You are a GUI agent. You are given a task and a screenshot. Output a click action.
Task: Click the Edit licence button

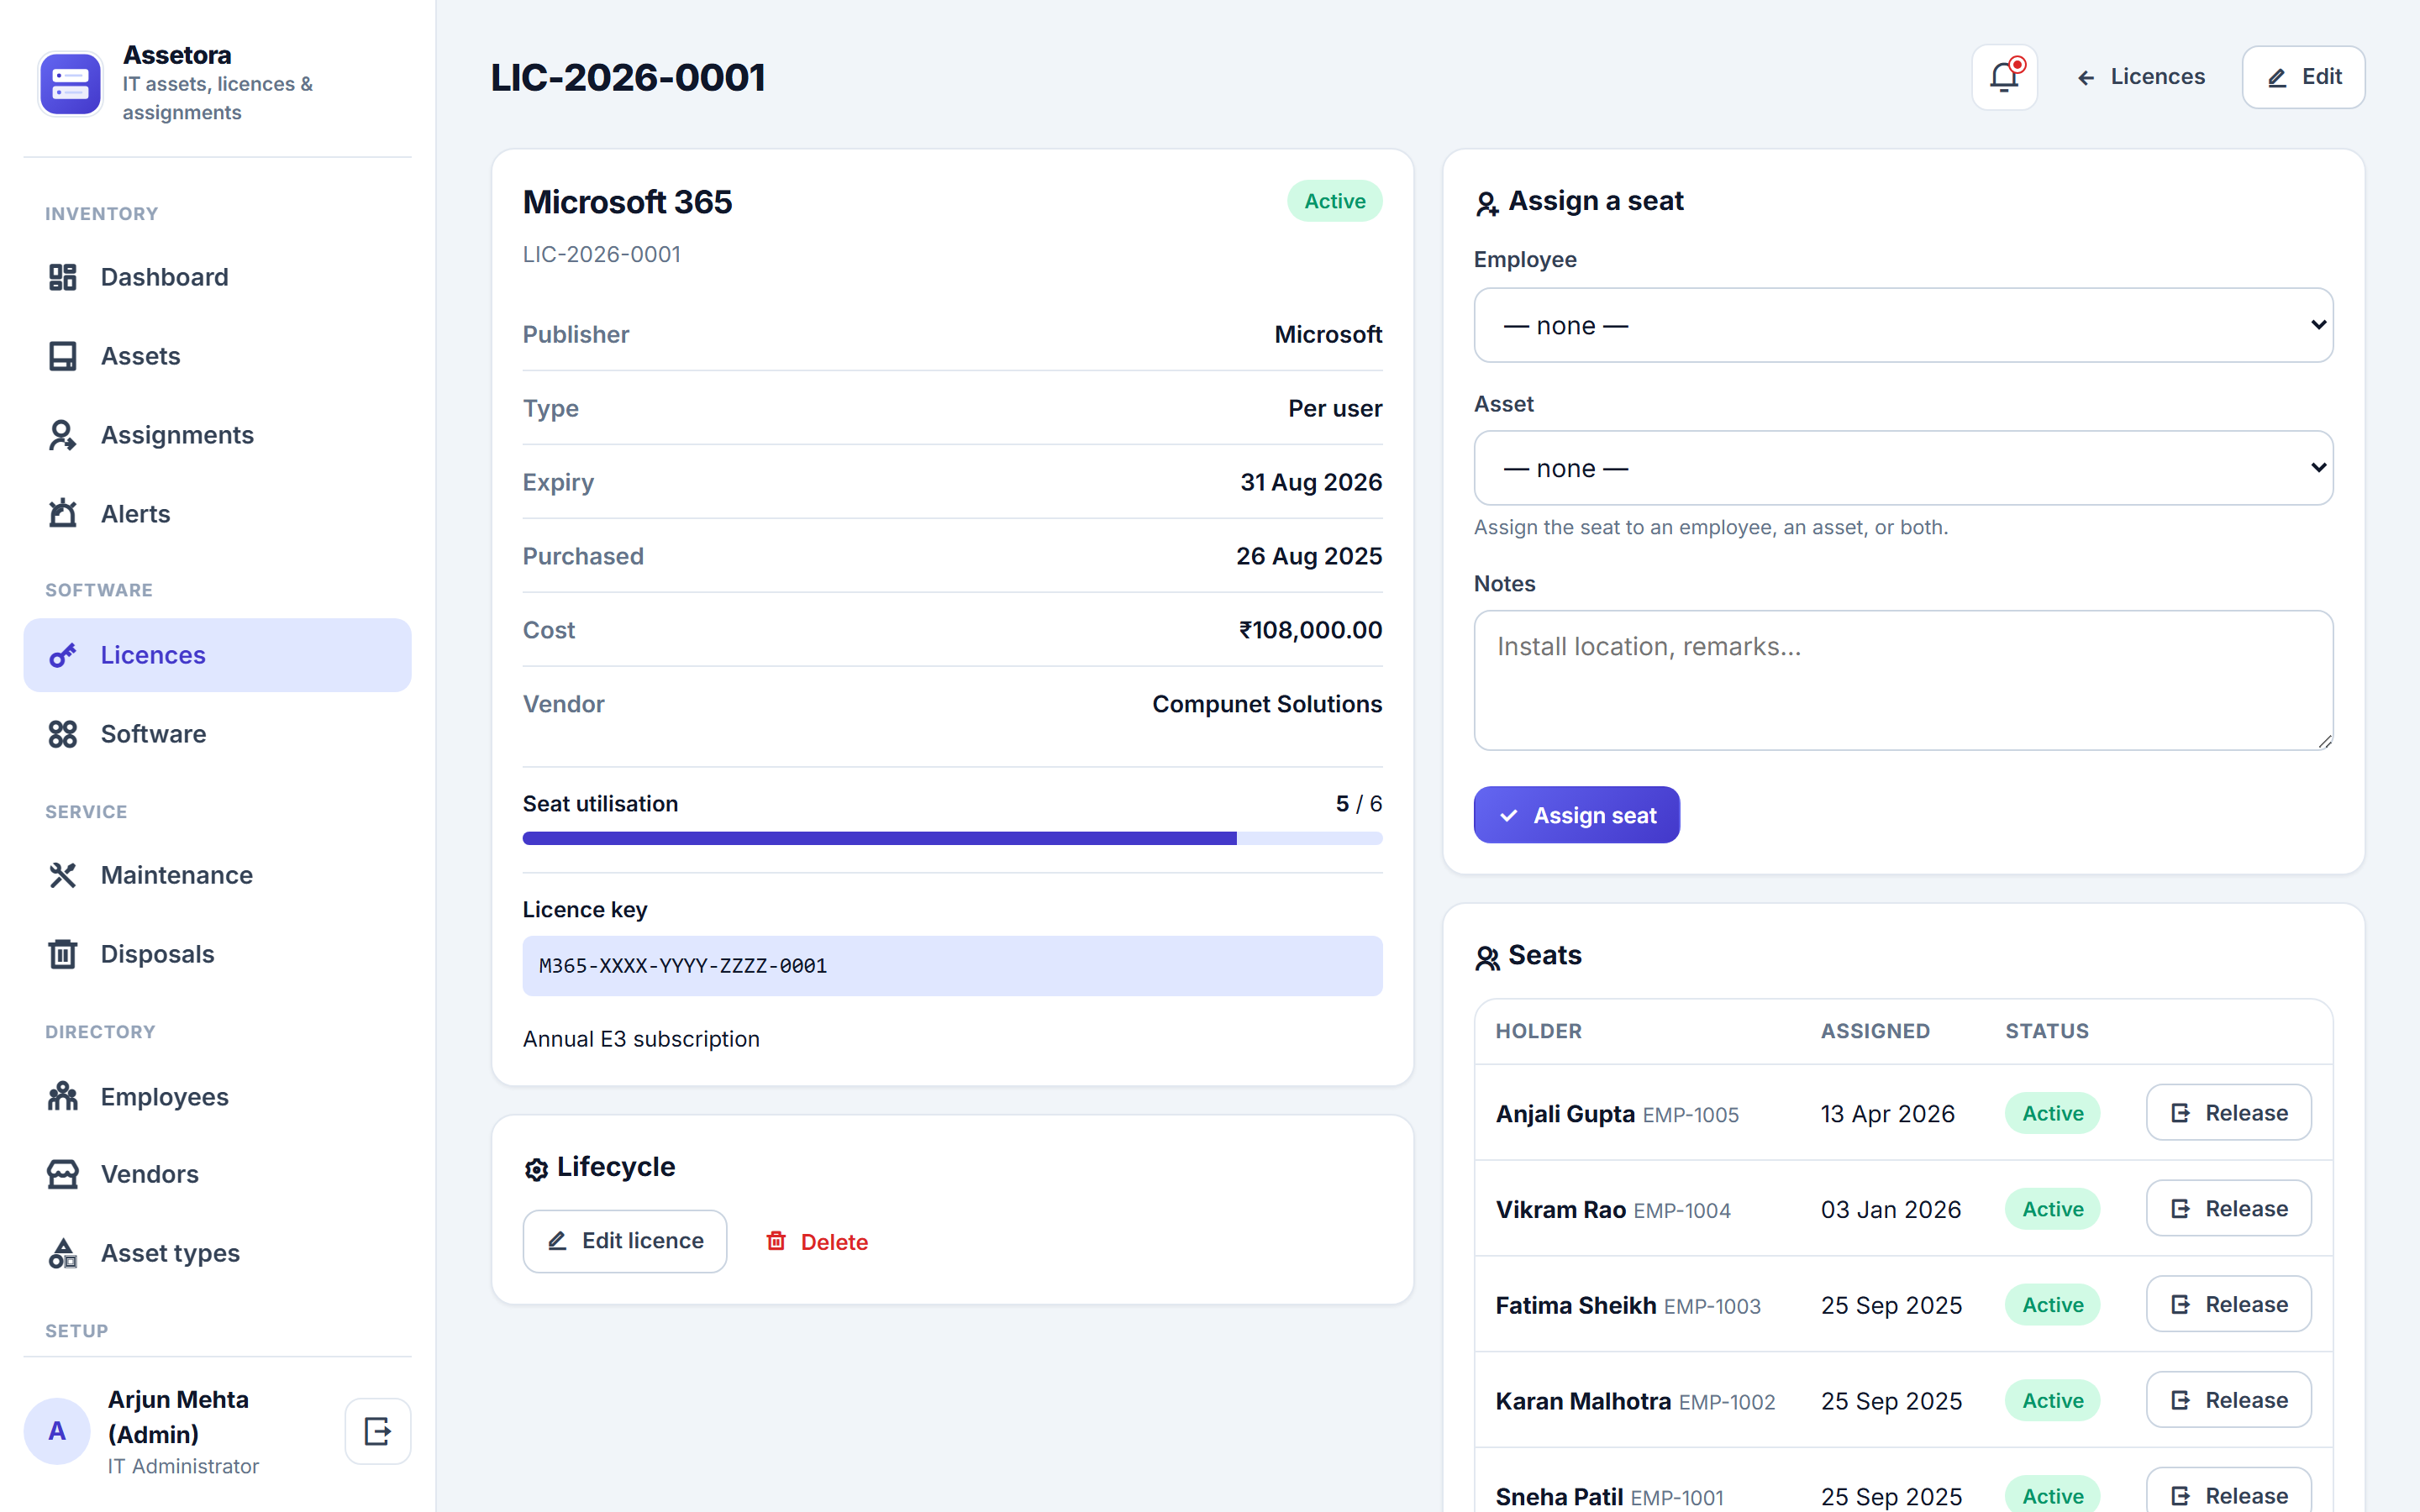click(625, 1241)
